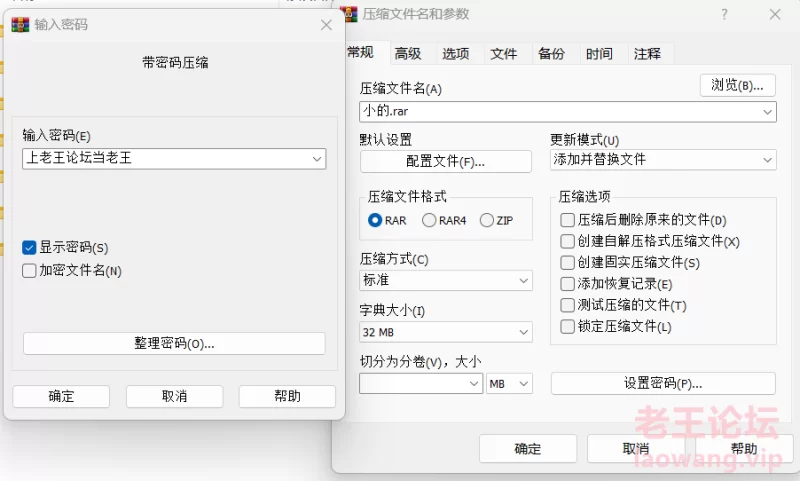800x481 pixels.
Task: Open 压缩方式 dropdown showing 标准
Action: 523,281
